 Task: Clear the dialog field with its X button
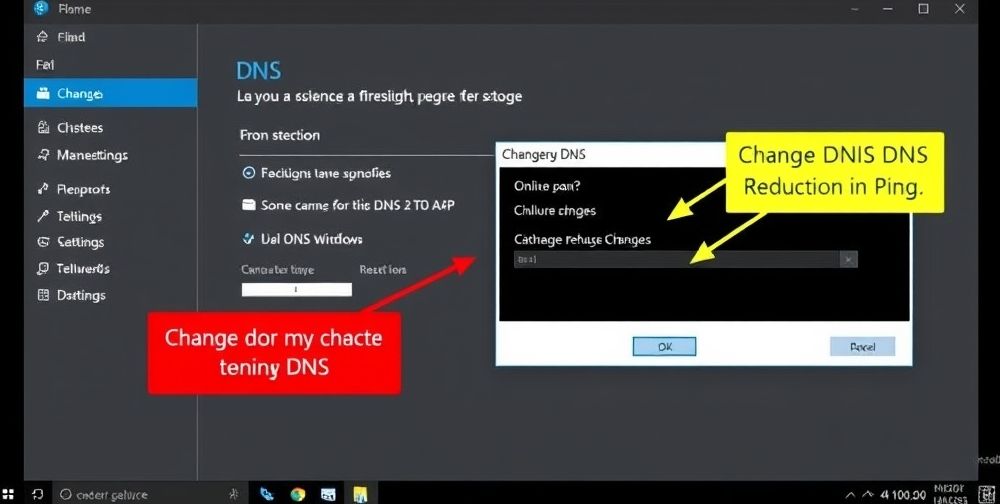coord(848,260)
